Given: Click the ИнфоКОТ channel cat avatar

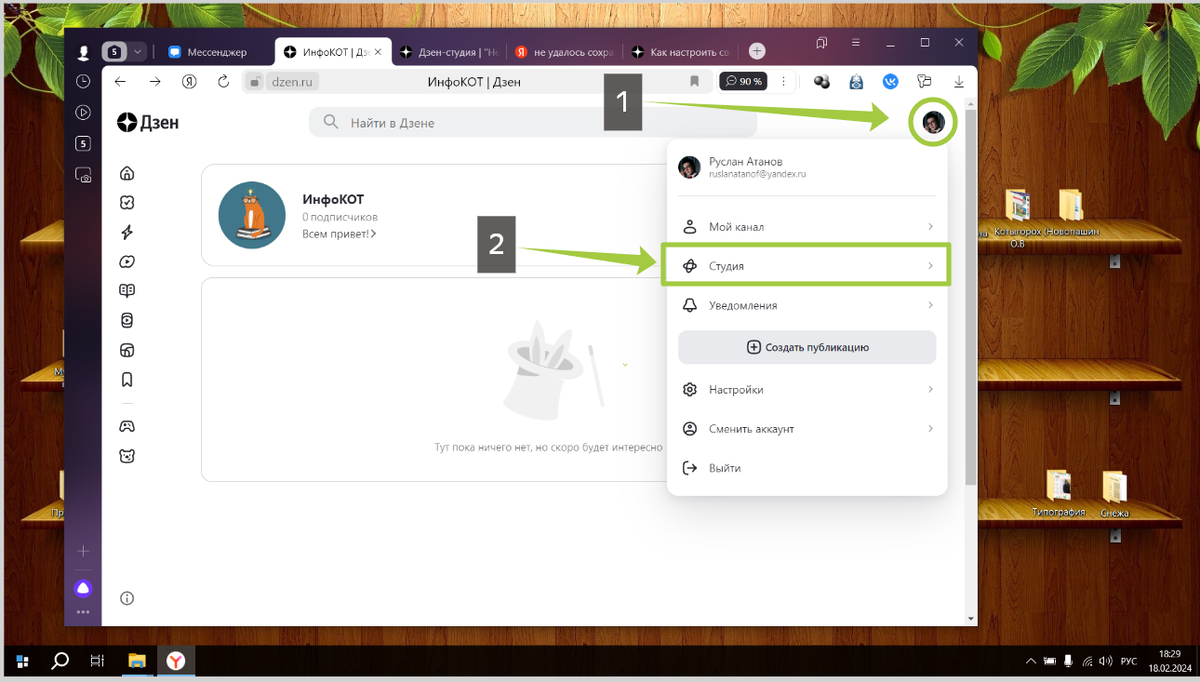Looking at the screenshot, I should [x=252, y=215].
